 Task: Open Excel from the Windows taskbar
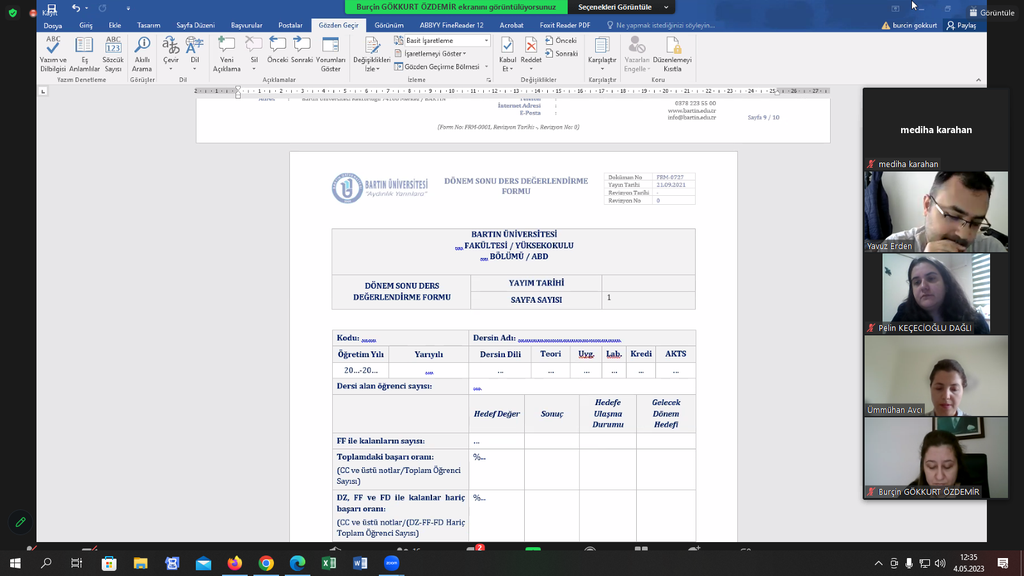(328, 564)
